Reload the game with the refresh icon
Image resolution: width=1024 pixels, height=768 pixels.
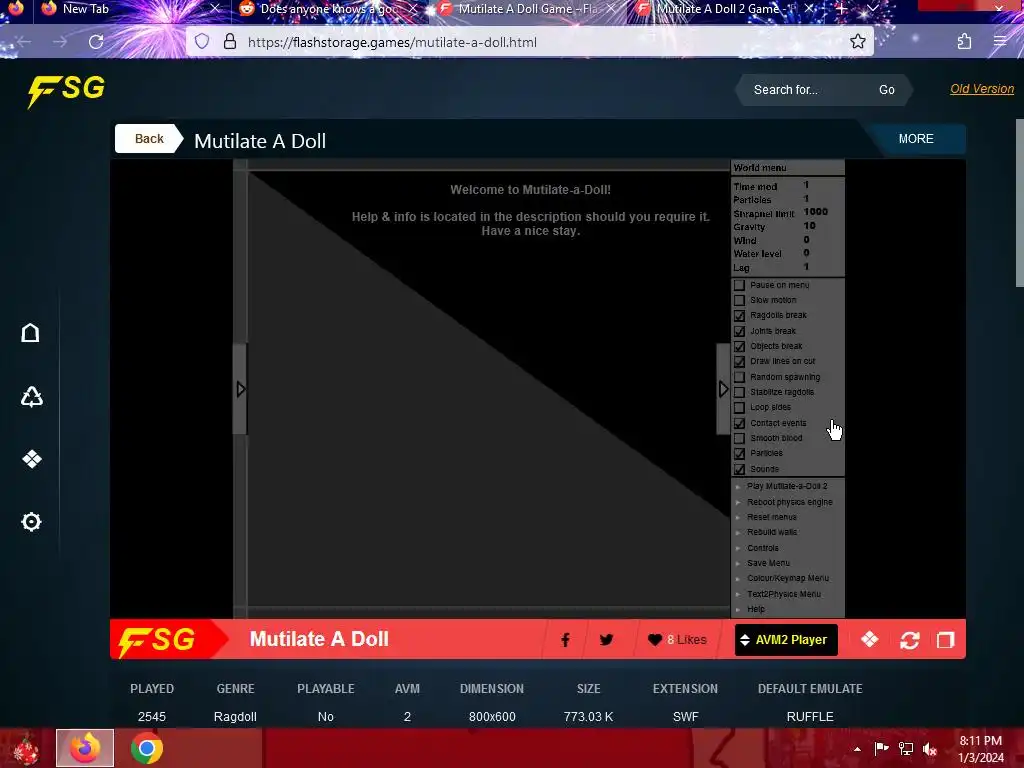[910, 640]
